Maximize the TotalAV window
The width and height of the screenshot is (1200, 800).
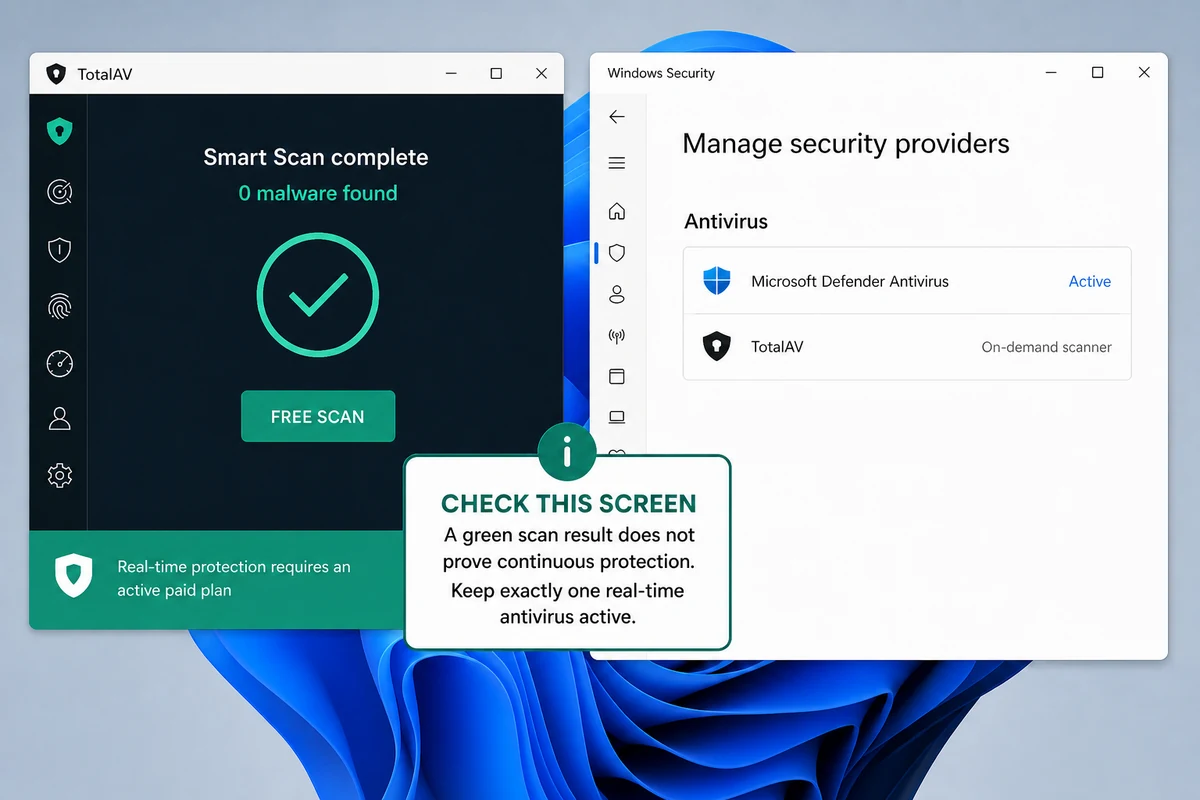point(496,74)
